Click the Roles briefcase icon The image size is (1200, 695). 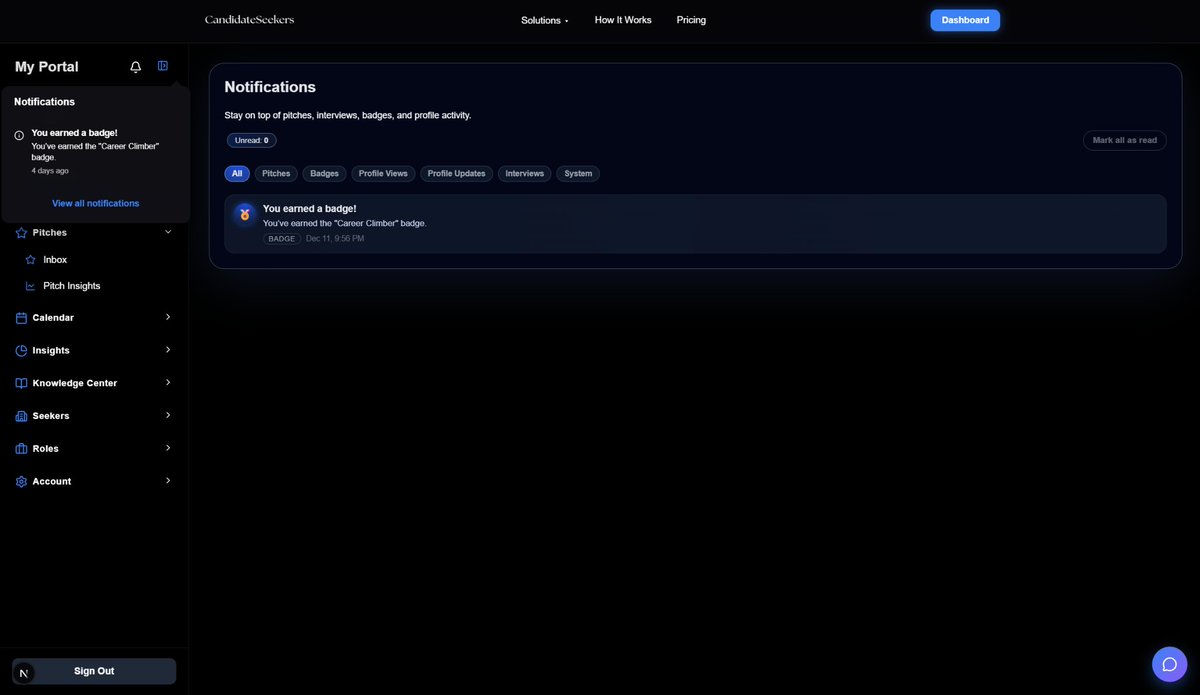click(21, 449)
